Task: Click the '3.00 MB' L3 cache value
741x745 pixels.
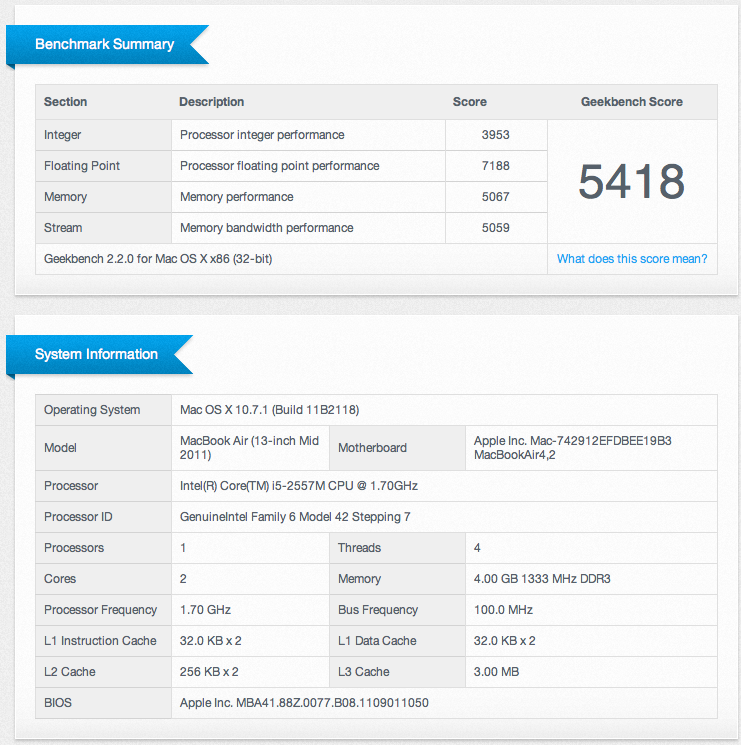Action: (x=496, y=672)
